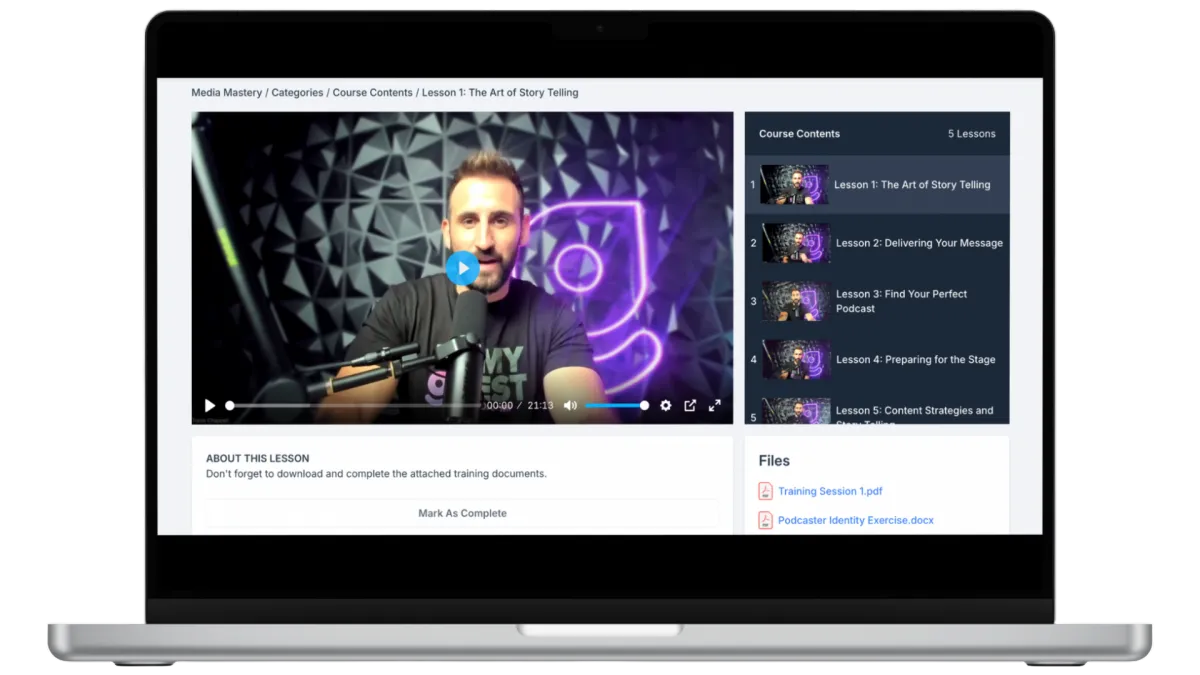
Task: Enter fullscreen with the expand icon
Action: (x=715, y=406)
